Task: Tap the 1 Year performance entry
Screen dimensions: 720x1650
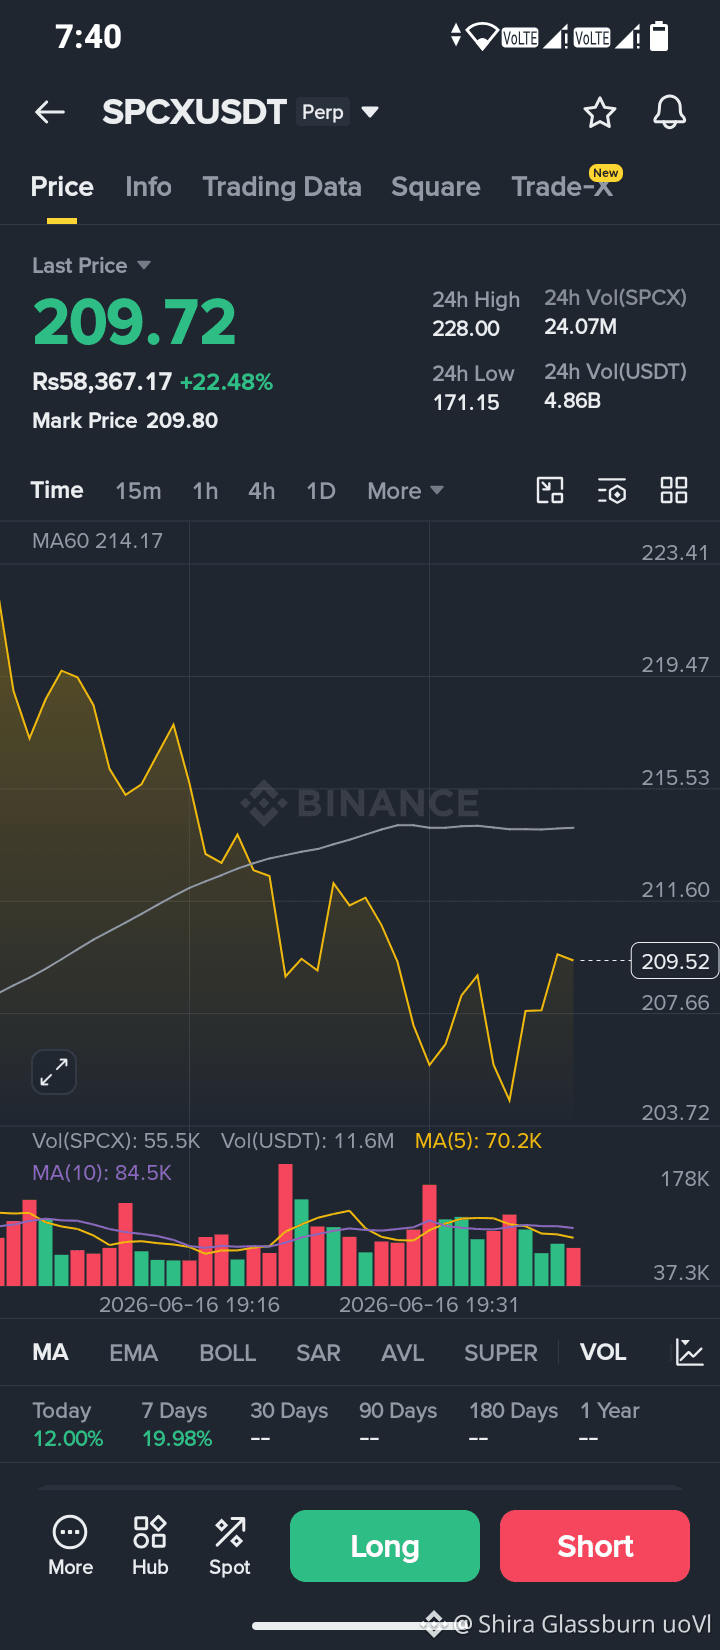Action: tap(610, 1424)
